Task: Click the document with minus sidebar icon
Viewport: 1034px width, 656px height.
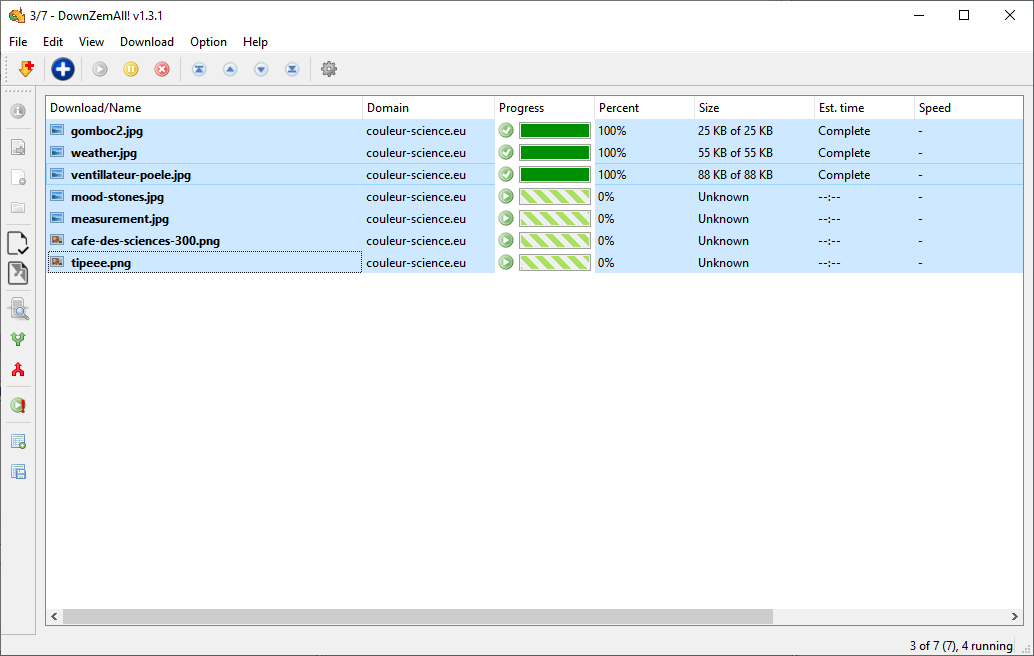Action: click(x=18, y=177)
